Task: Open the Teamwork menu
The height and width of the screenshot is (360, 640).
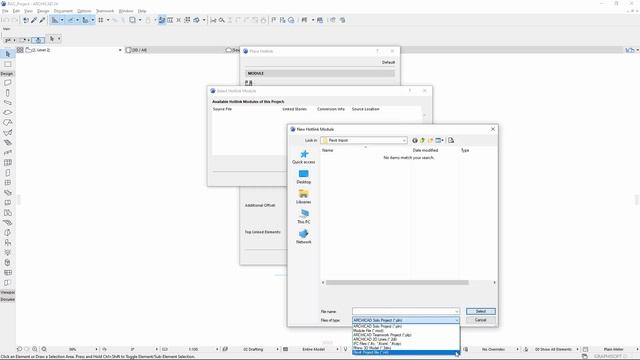Action: 105,11
